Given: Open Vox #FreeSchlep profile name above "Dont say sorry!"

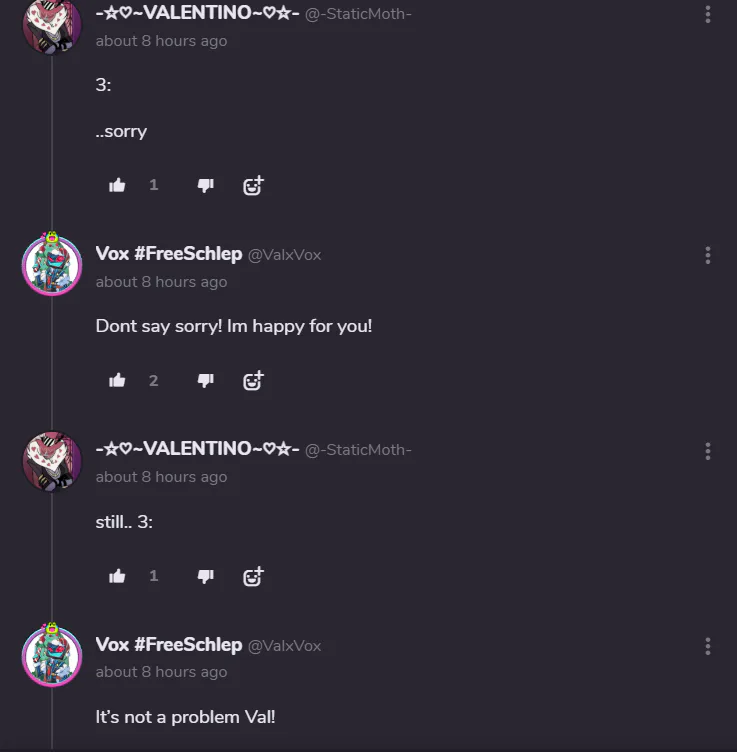Looking at the screenshot, I should click(x=169, y=254).
